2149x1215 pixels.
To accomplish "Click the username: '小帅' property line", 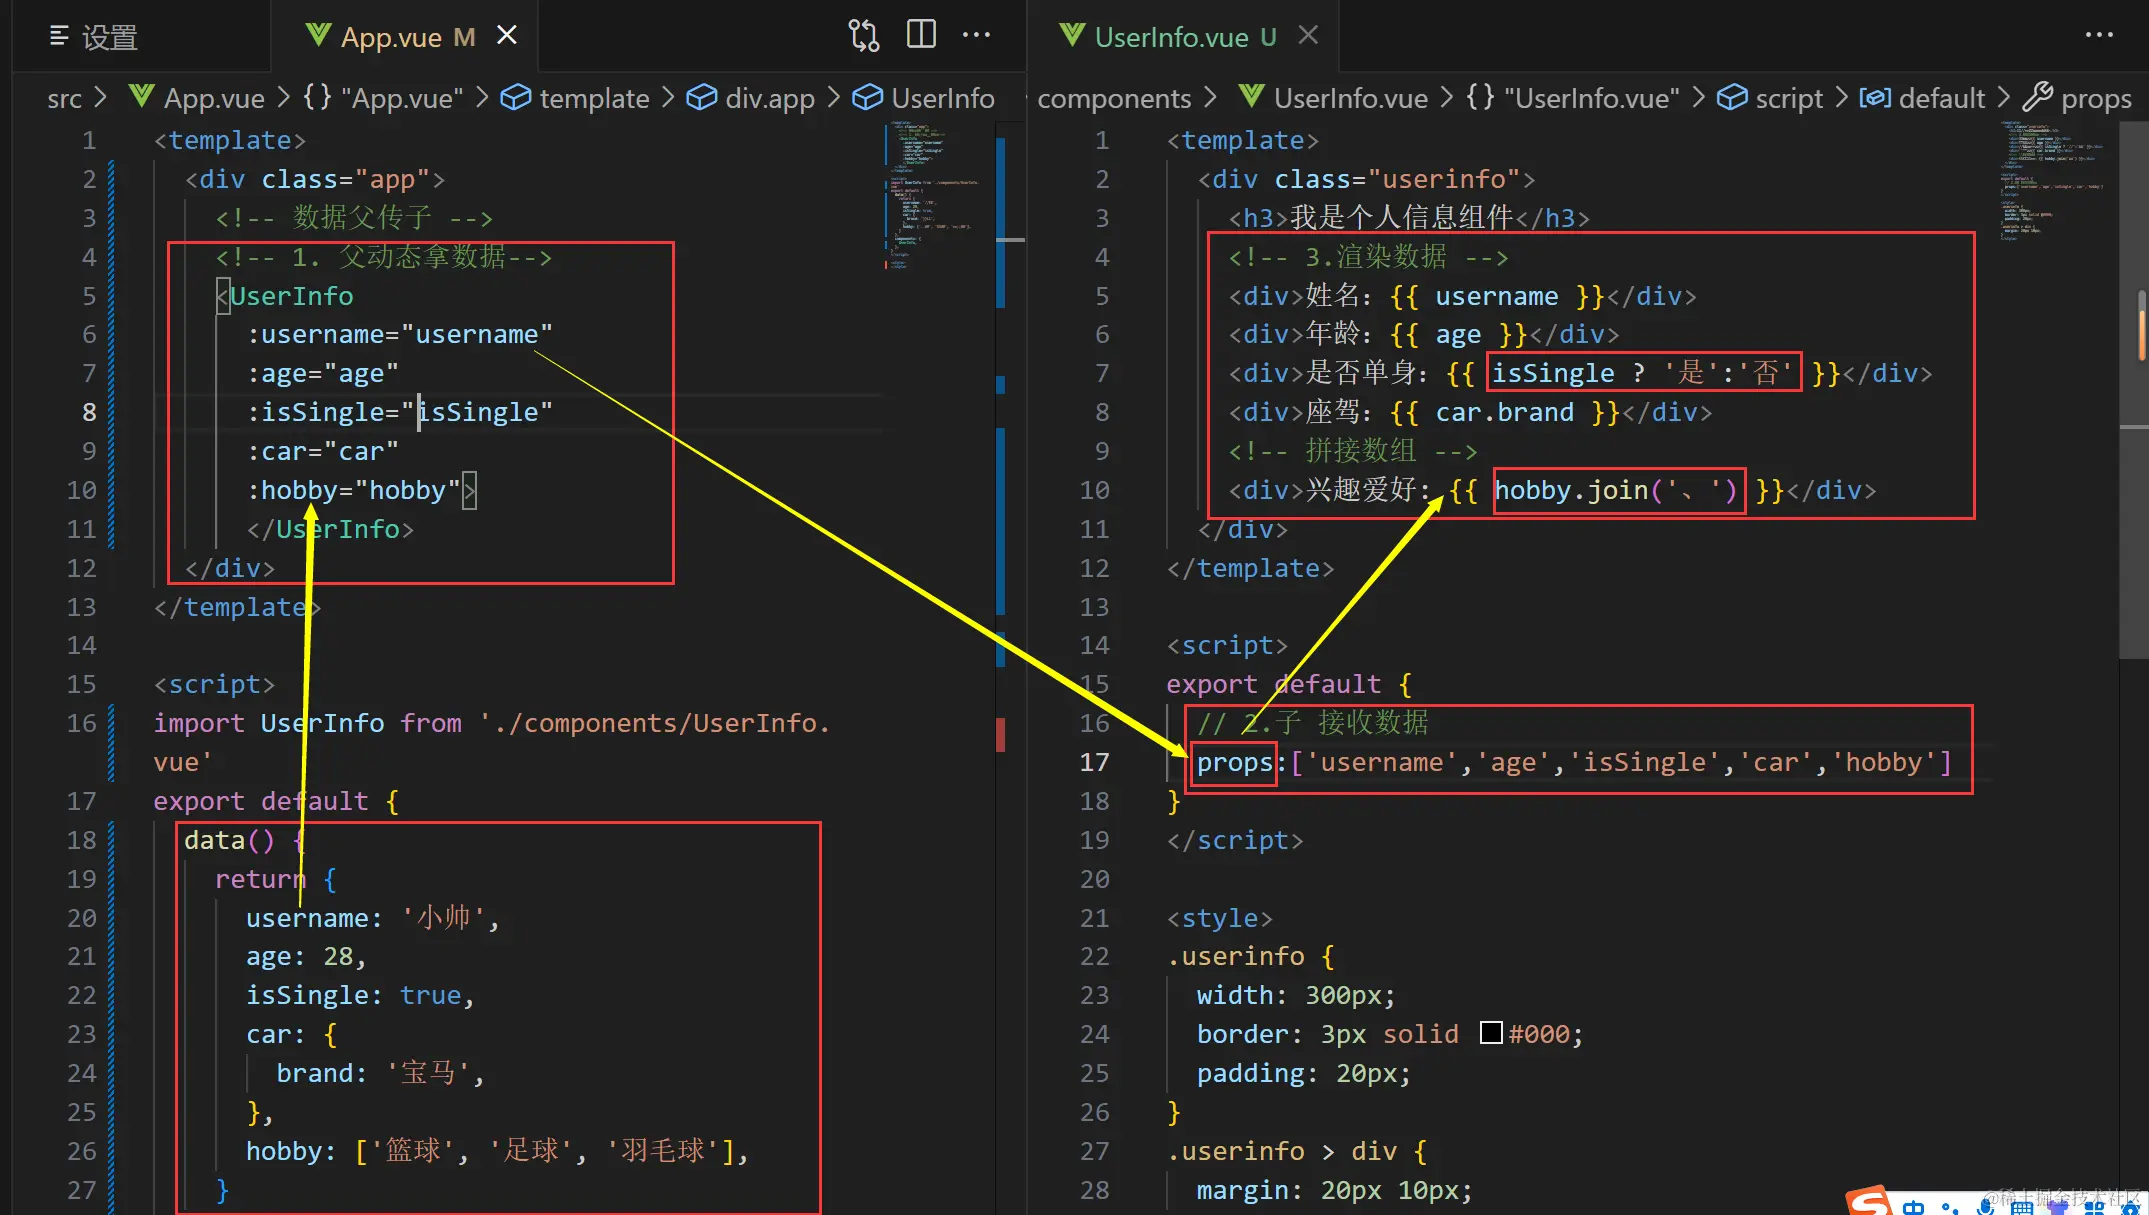I will (372, 918).
